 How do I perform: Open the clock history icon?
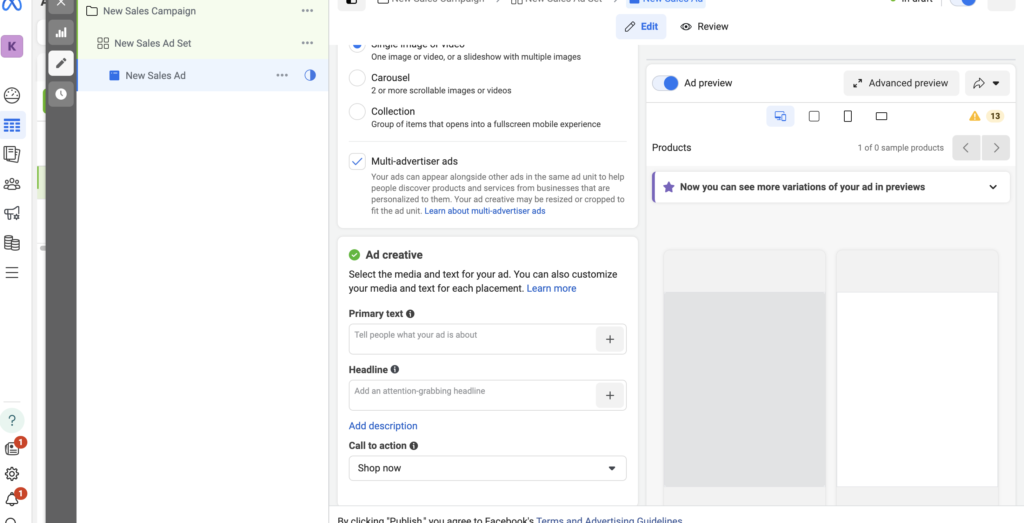tap(61, 94)
